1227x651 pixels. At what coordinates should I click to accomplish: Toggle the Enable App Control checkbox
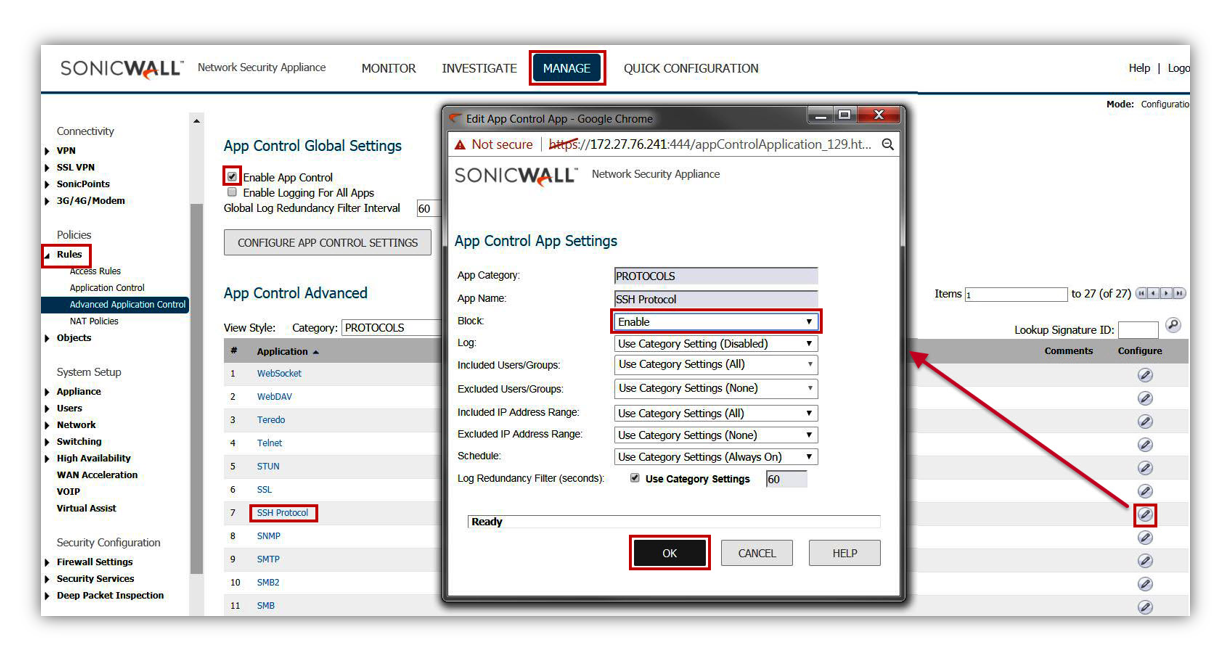[232, 177]
